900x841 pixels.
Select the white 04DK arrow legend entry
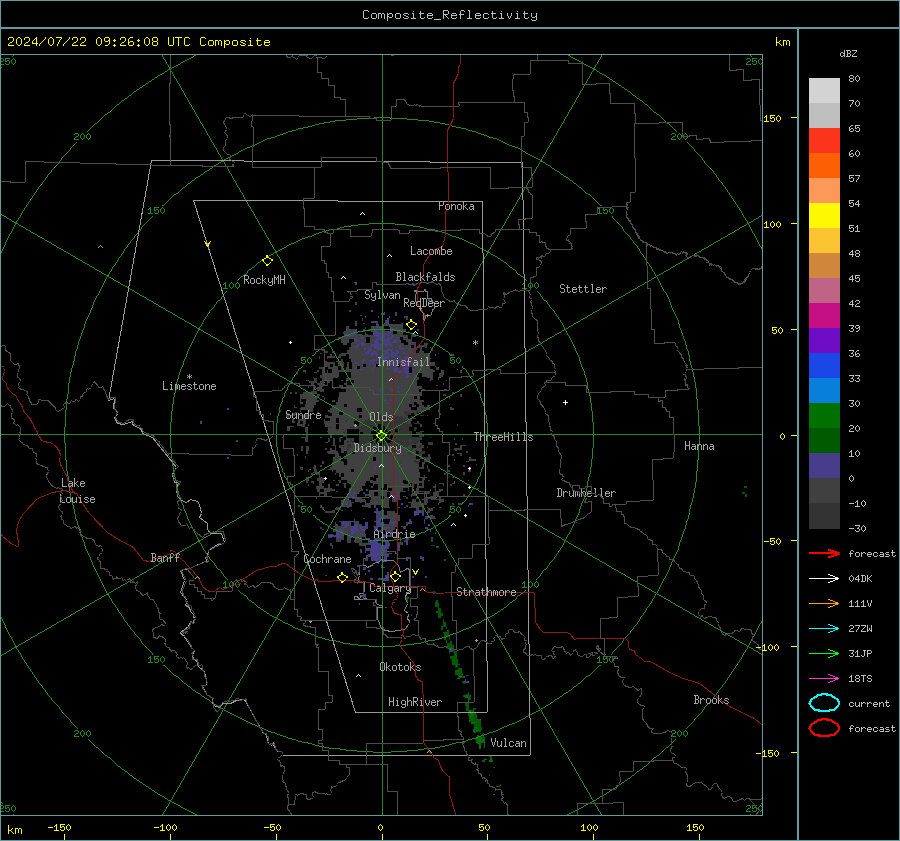click(x=824, y=578)
